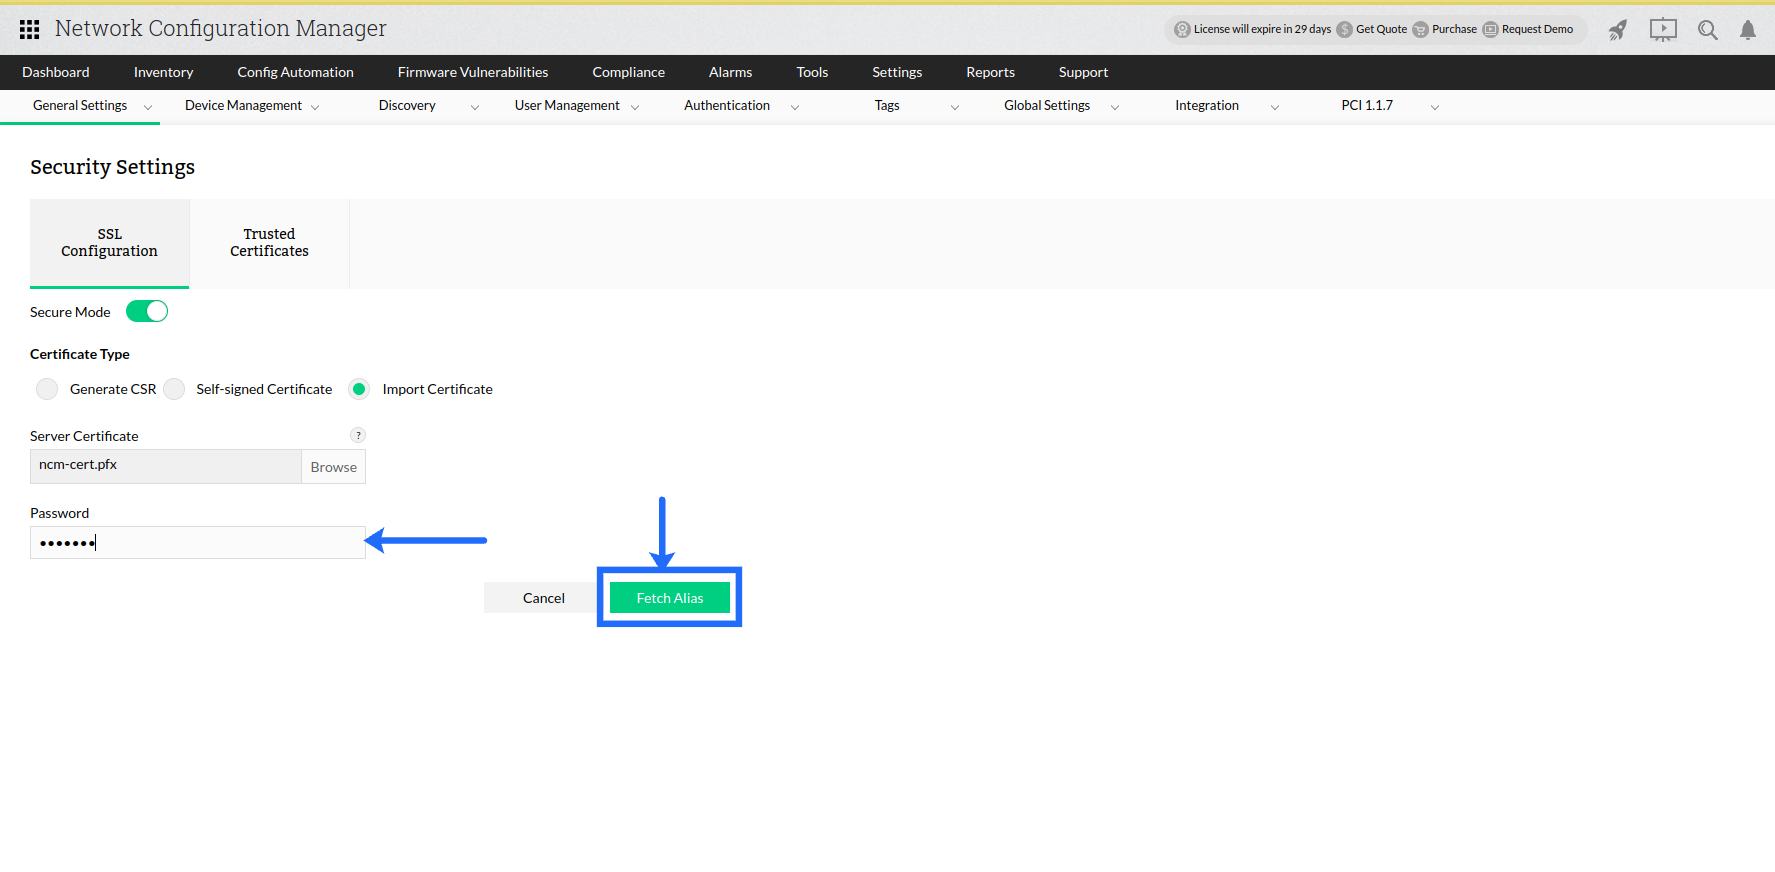This screenshot has height=872, width=1775.
Task: Expand the General Settings dropdown arrow
Action: 148,107
